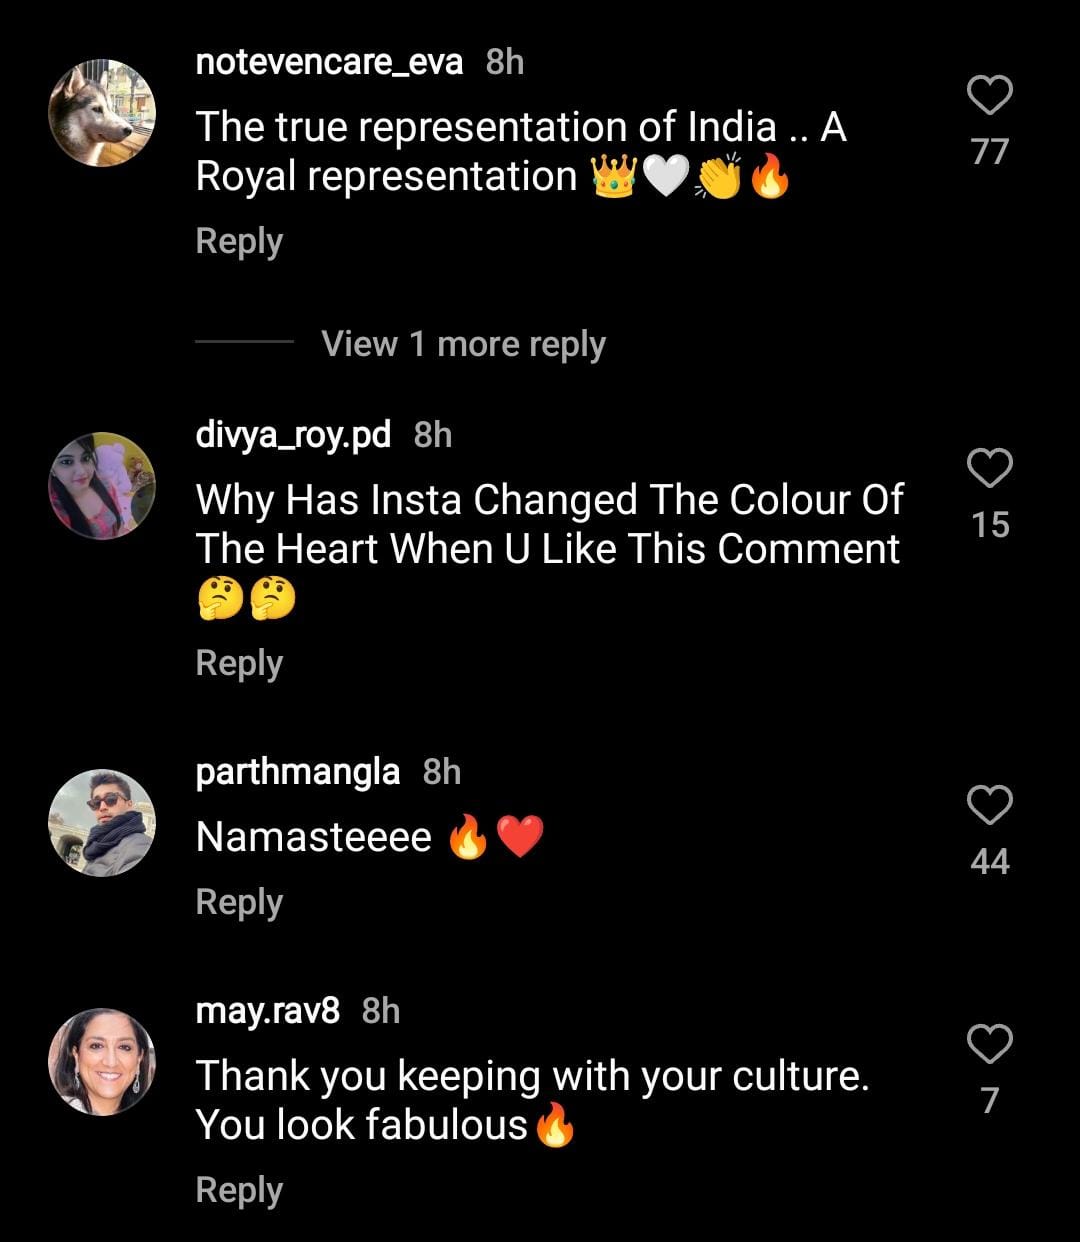The height and width of the screenshot is (1242, 1080).
Task: Tap may.rav8's profile avatar
Action: 102,1061
